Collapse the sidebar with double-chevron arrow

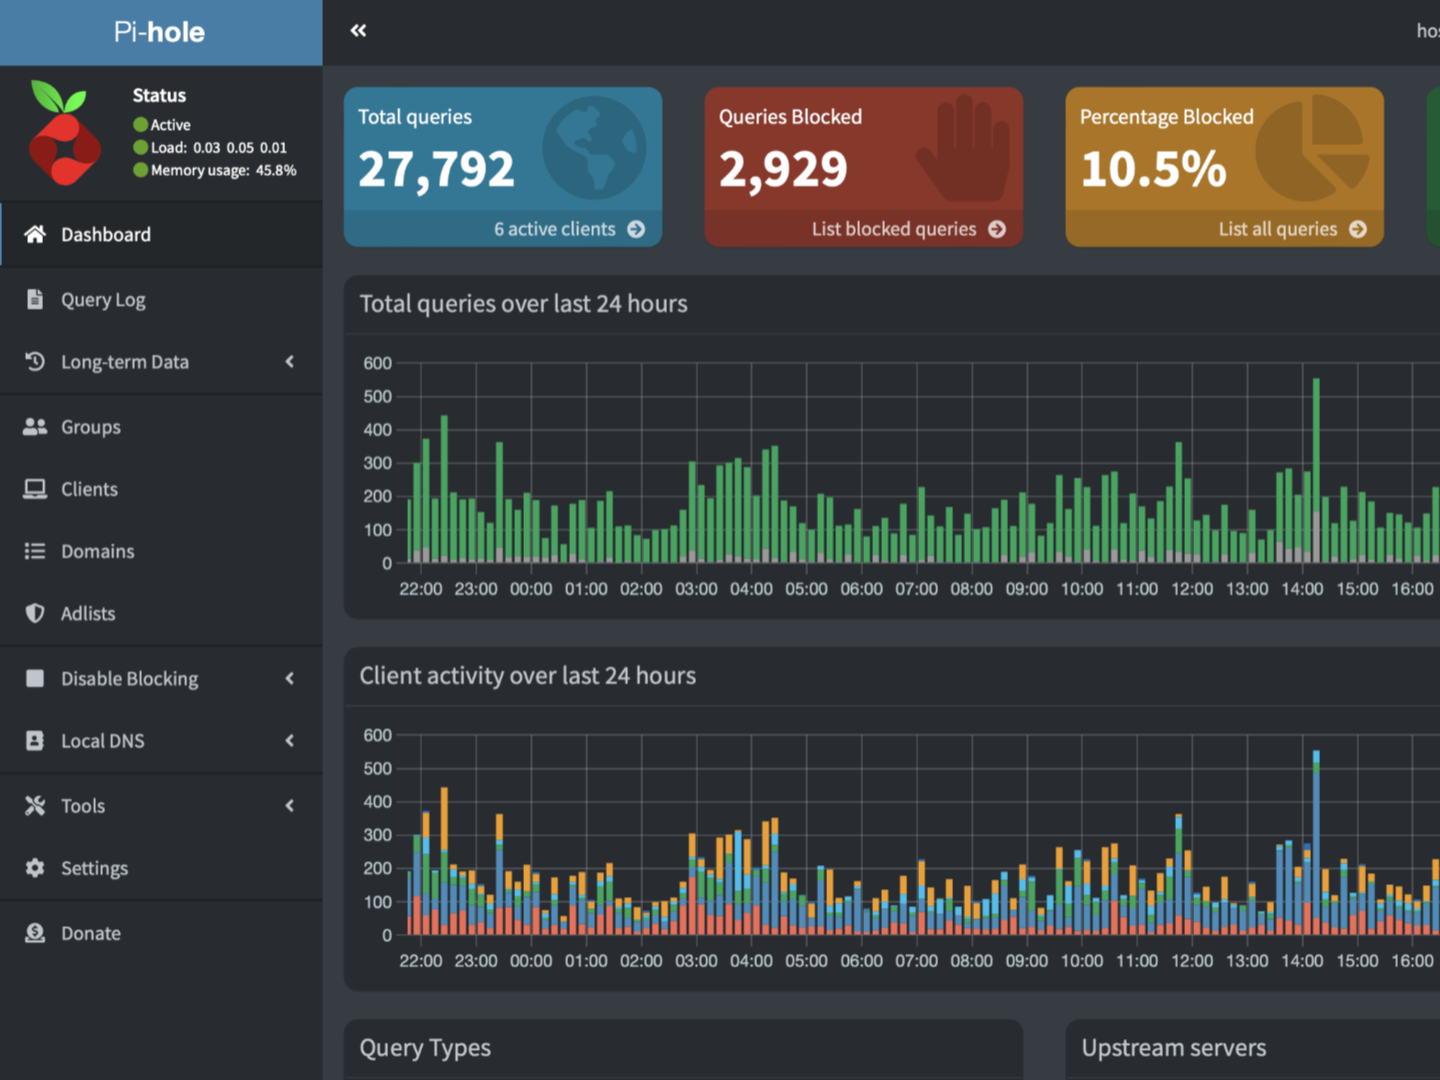coord(357,31)
